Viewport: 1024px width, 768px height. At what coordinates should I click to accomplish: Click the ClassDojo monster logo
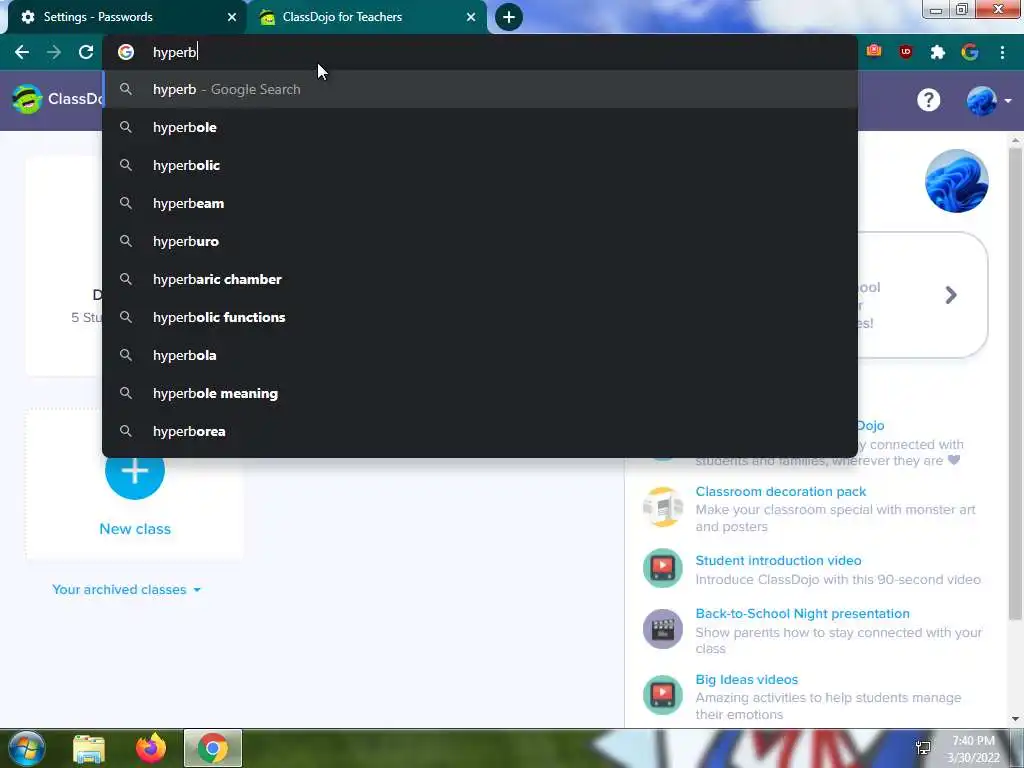(27, 99)
